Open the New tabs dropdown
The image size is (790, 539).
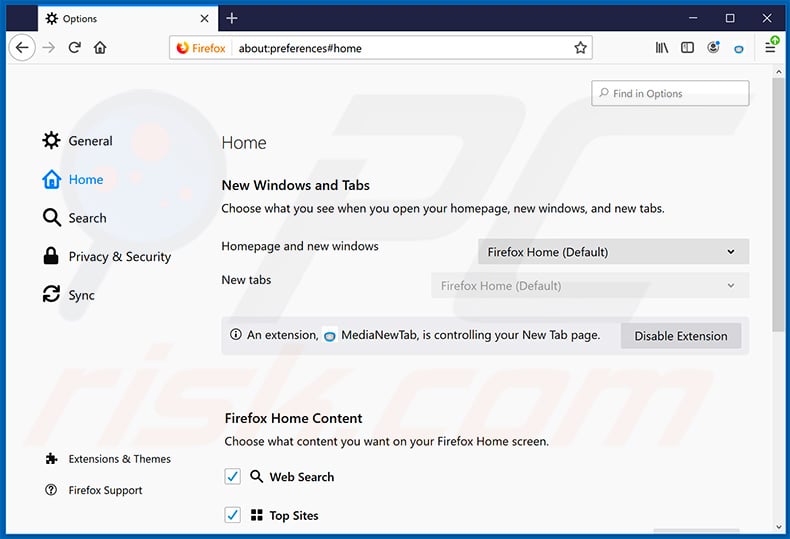(x=589, y=286)
